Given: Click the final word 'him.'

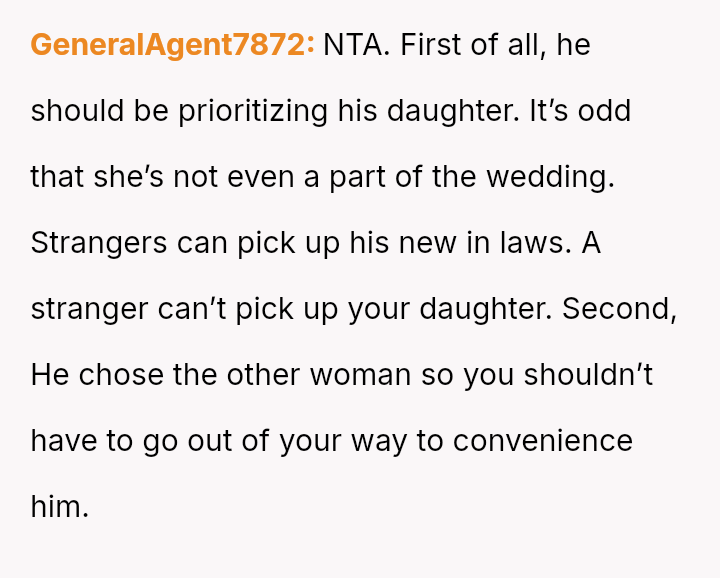Looking at the screenshot, I should point(60,507).
